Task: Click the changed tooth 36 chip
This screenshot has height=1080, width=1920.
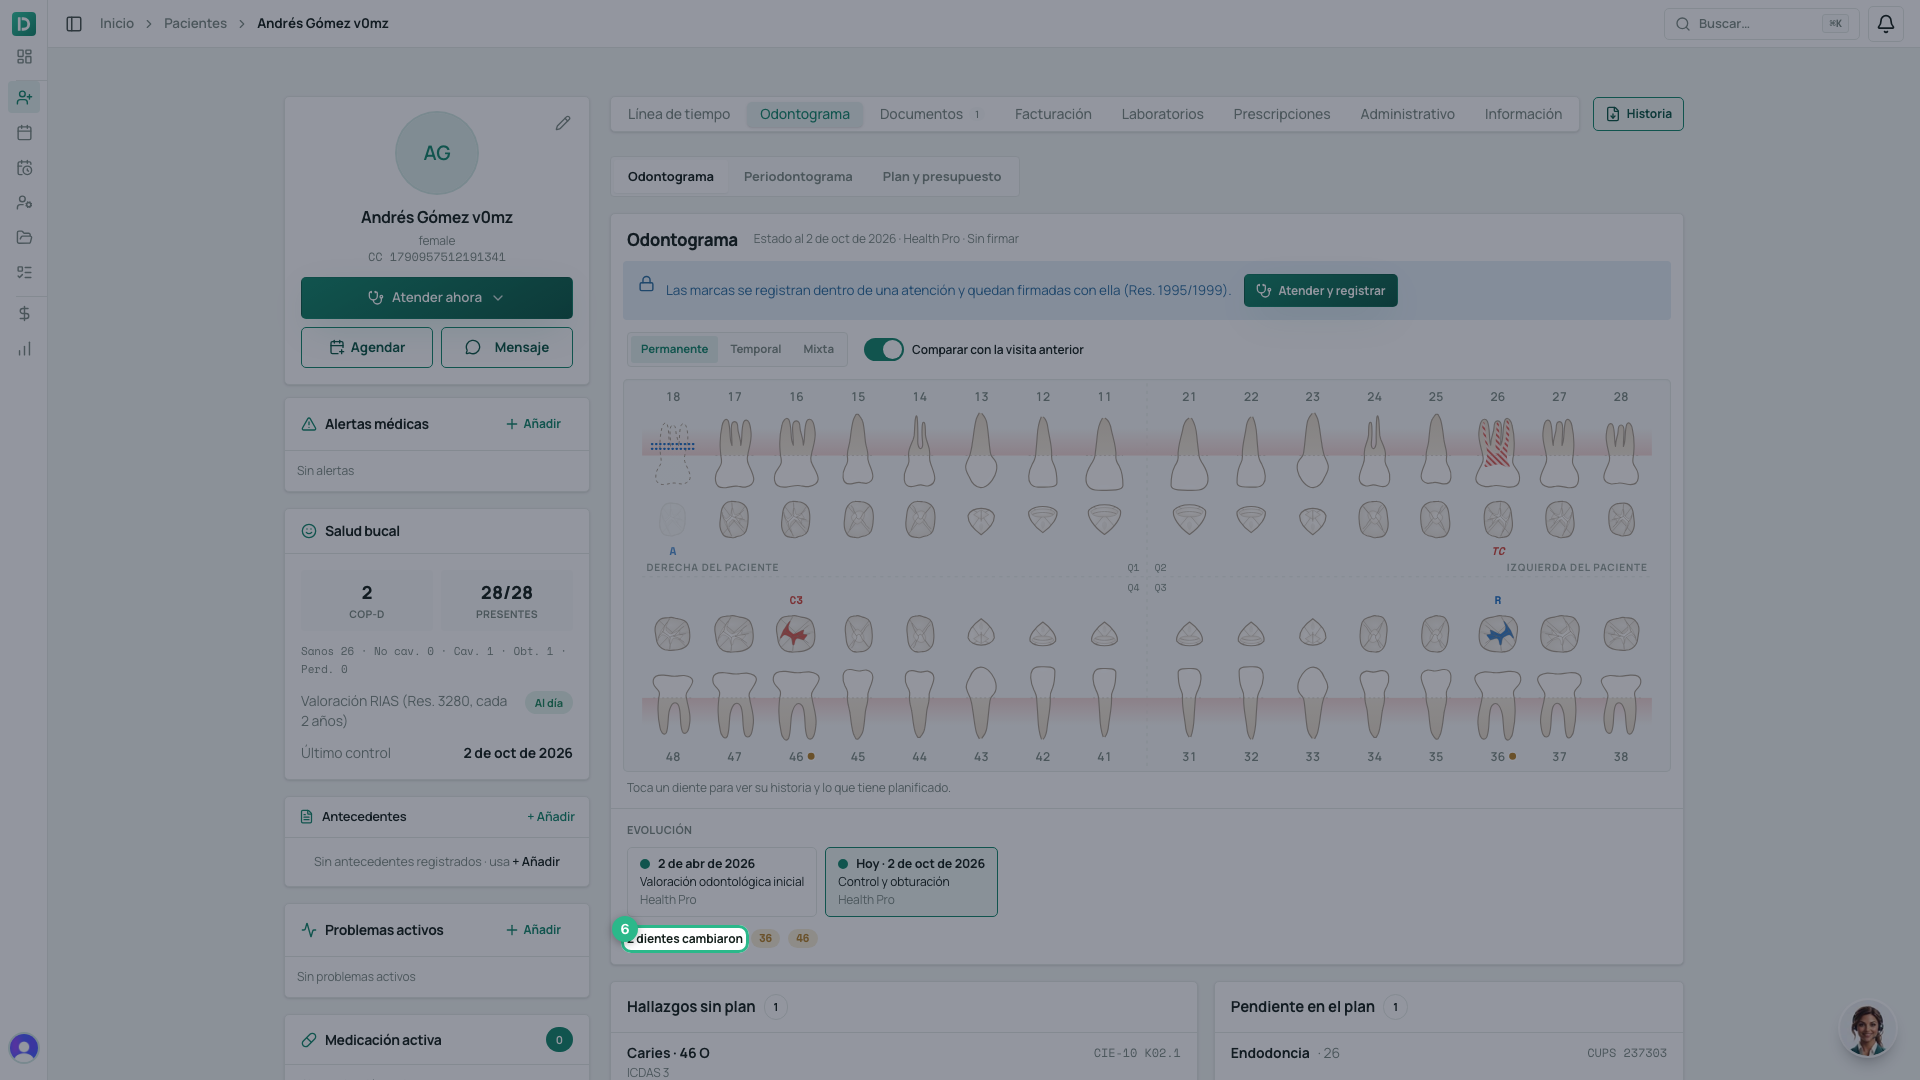Action: (765, 938)
